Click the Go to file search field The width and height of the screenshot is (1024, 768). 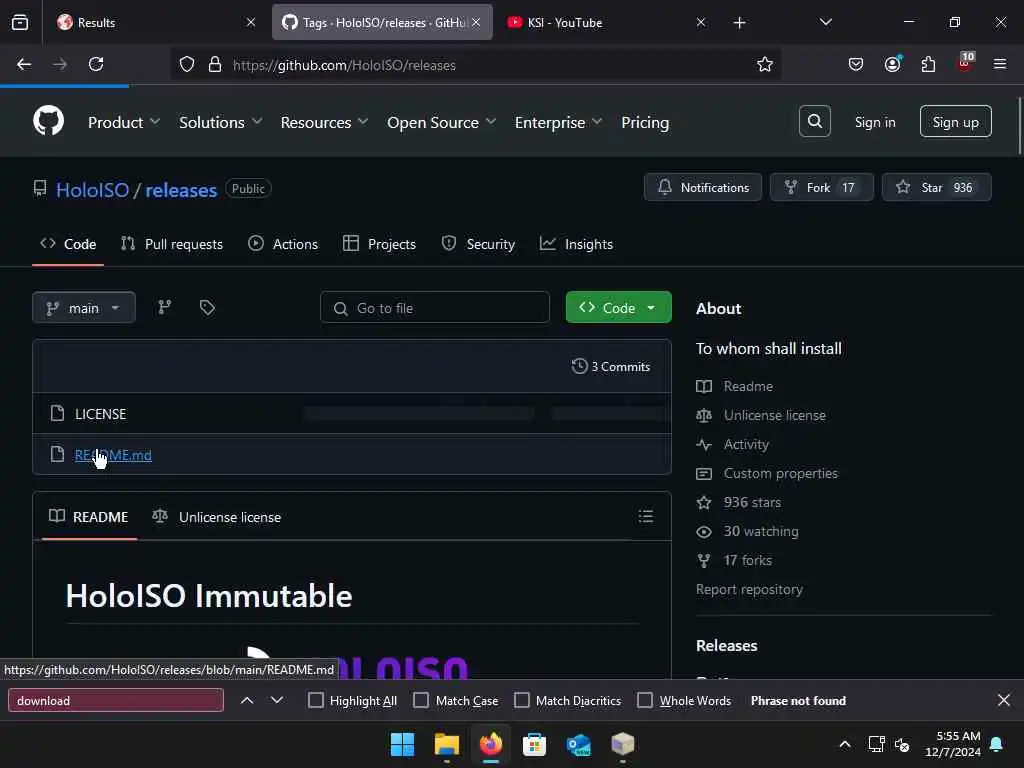435,308
